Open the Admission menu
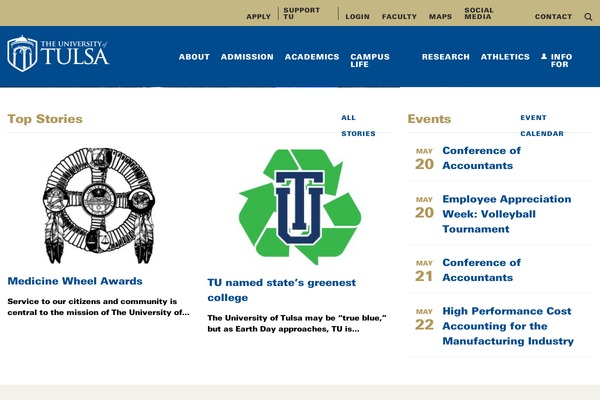This screenshot has height=400, width=600. [247, 57]
